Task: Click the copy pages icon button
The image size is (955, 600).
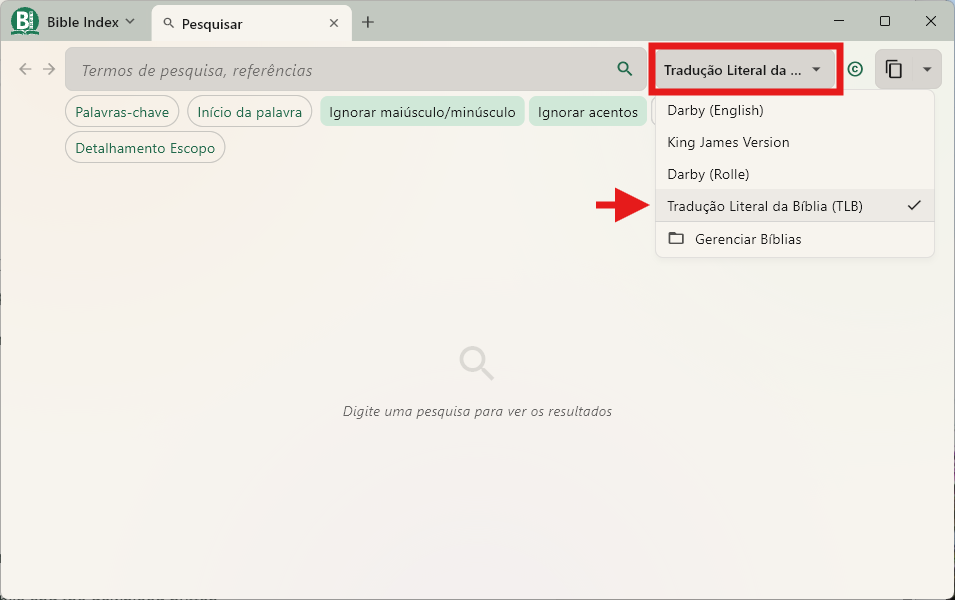Action: coord(893,69)
